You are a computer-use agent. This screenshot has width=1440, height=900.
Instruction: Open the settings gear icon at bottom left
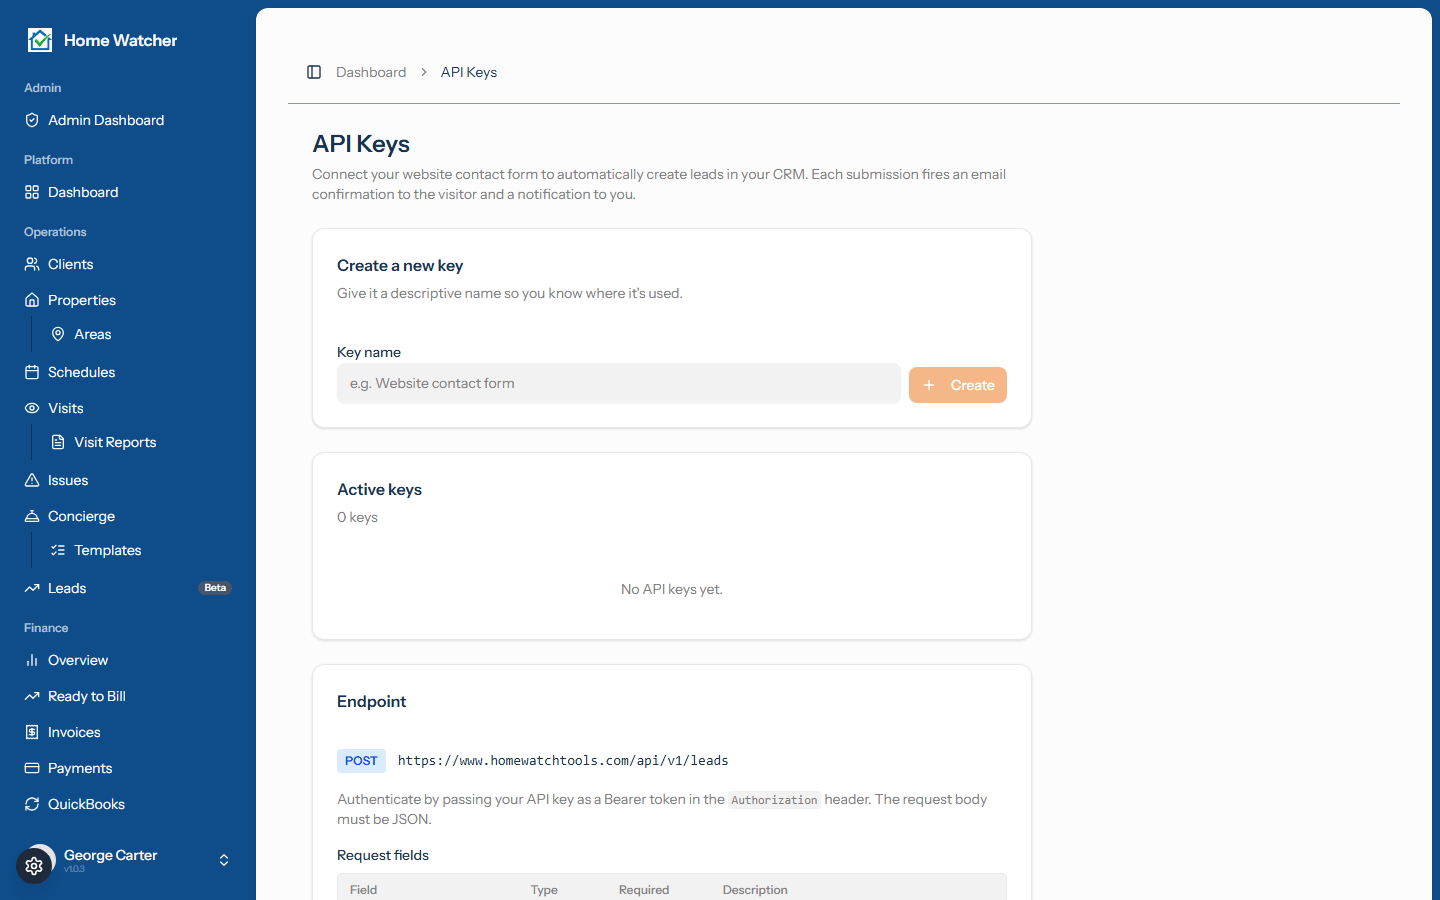coord(34,866)
